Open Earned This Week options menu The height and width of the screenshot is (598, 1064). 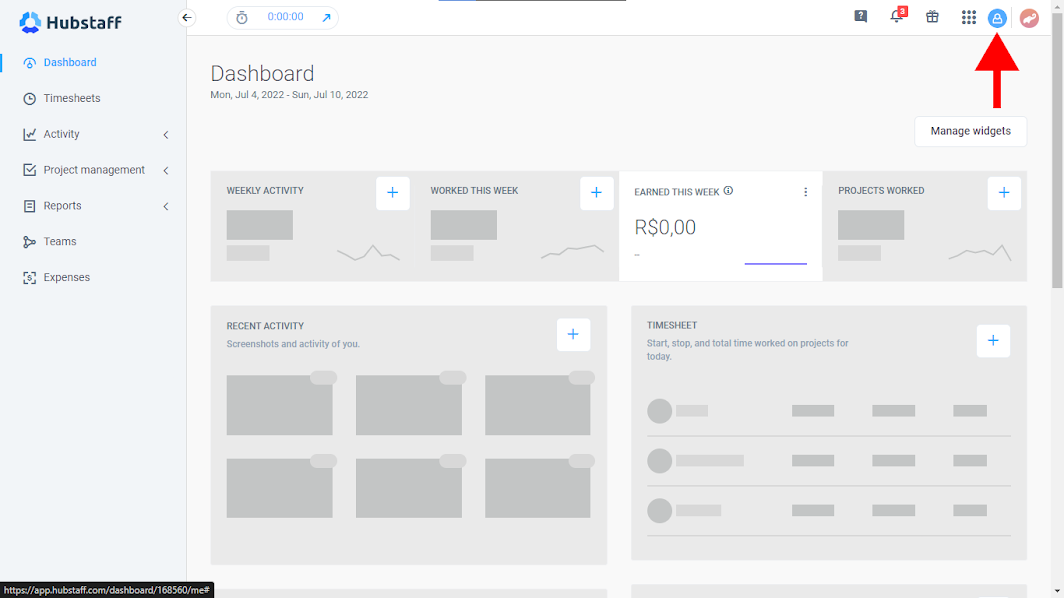pyautogui.click(x=805, y=192)
